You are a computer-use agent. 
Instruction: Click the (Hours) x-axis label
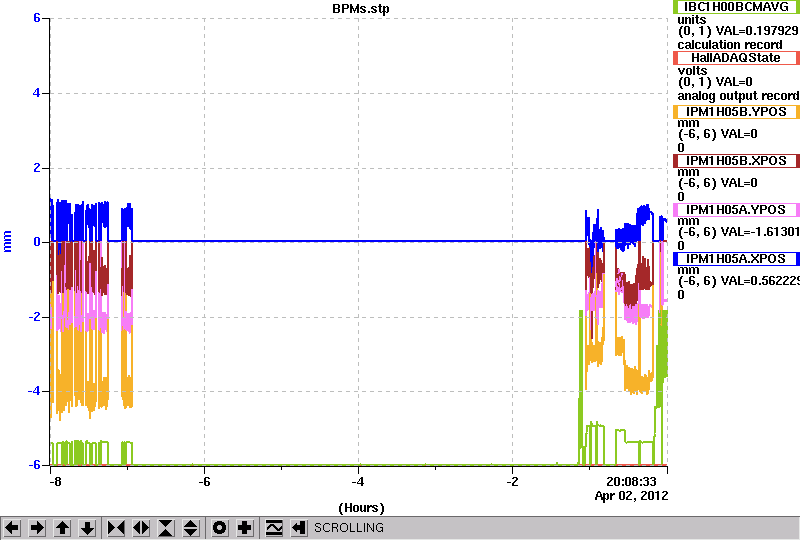point(361,508)
